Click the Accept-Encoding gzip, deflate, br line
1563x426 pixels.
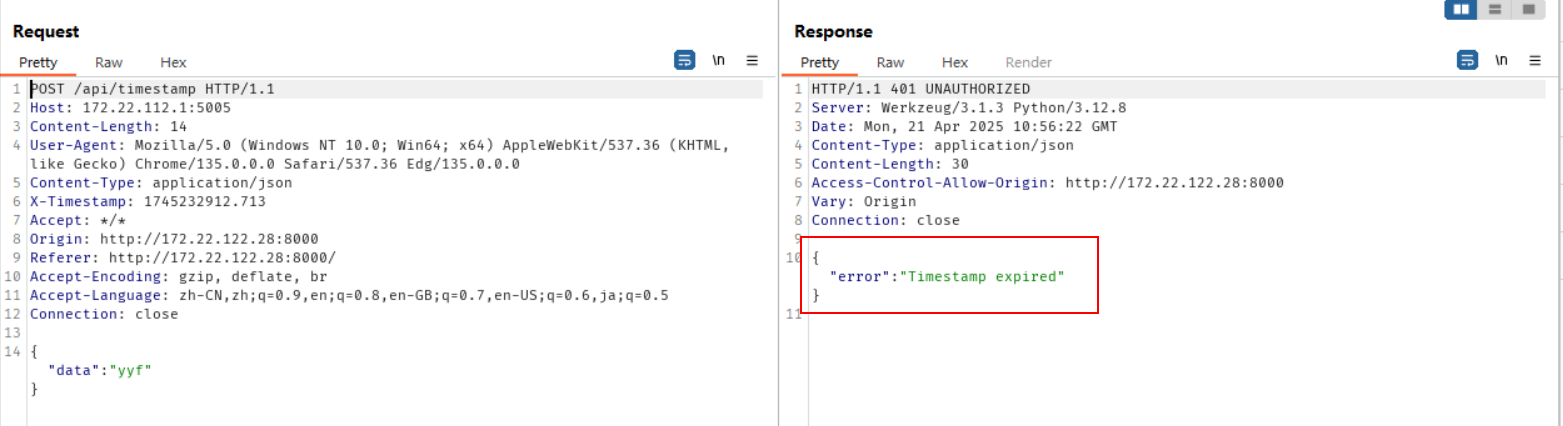pos(178,276)
